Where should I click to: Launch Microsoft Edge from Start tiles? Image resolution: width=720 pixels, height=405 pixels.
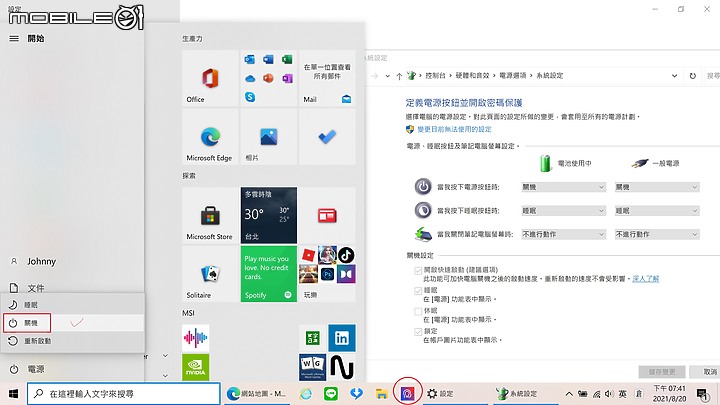[210, 137]
